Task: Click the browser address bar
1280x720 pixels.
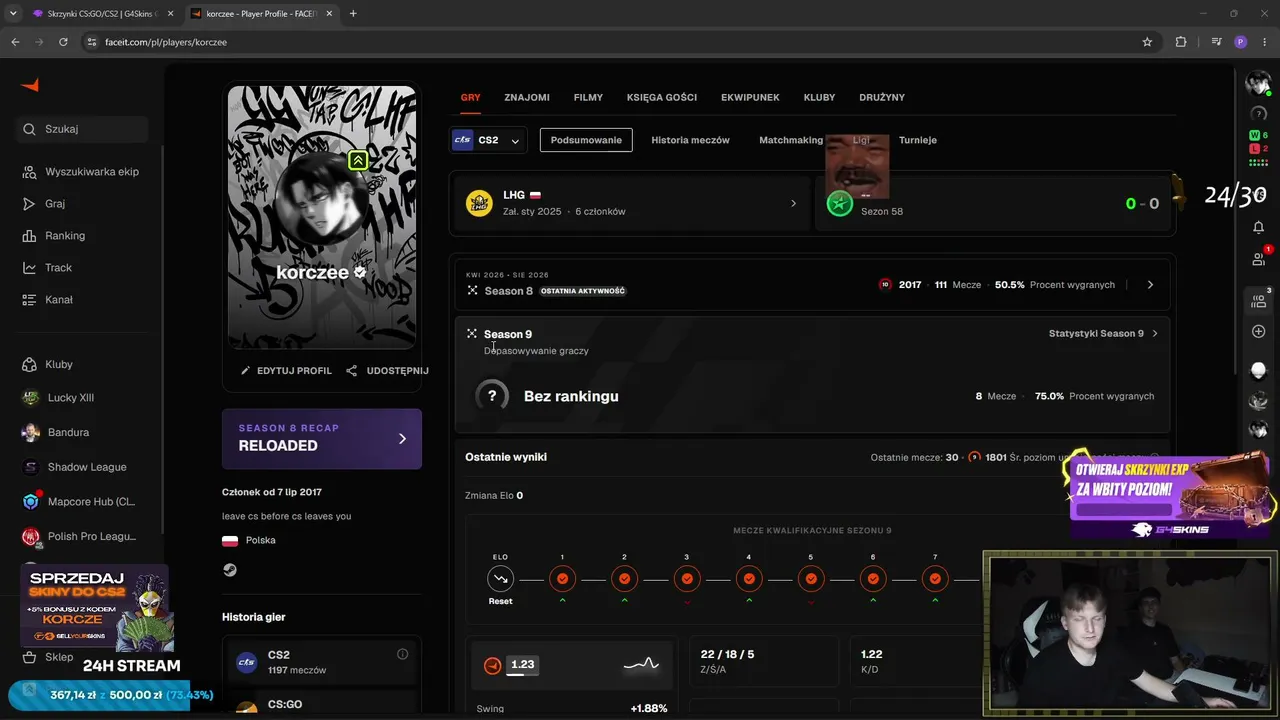Action: 610,42
